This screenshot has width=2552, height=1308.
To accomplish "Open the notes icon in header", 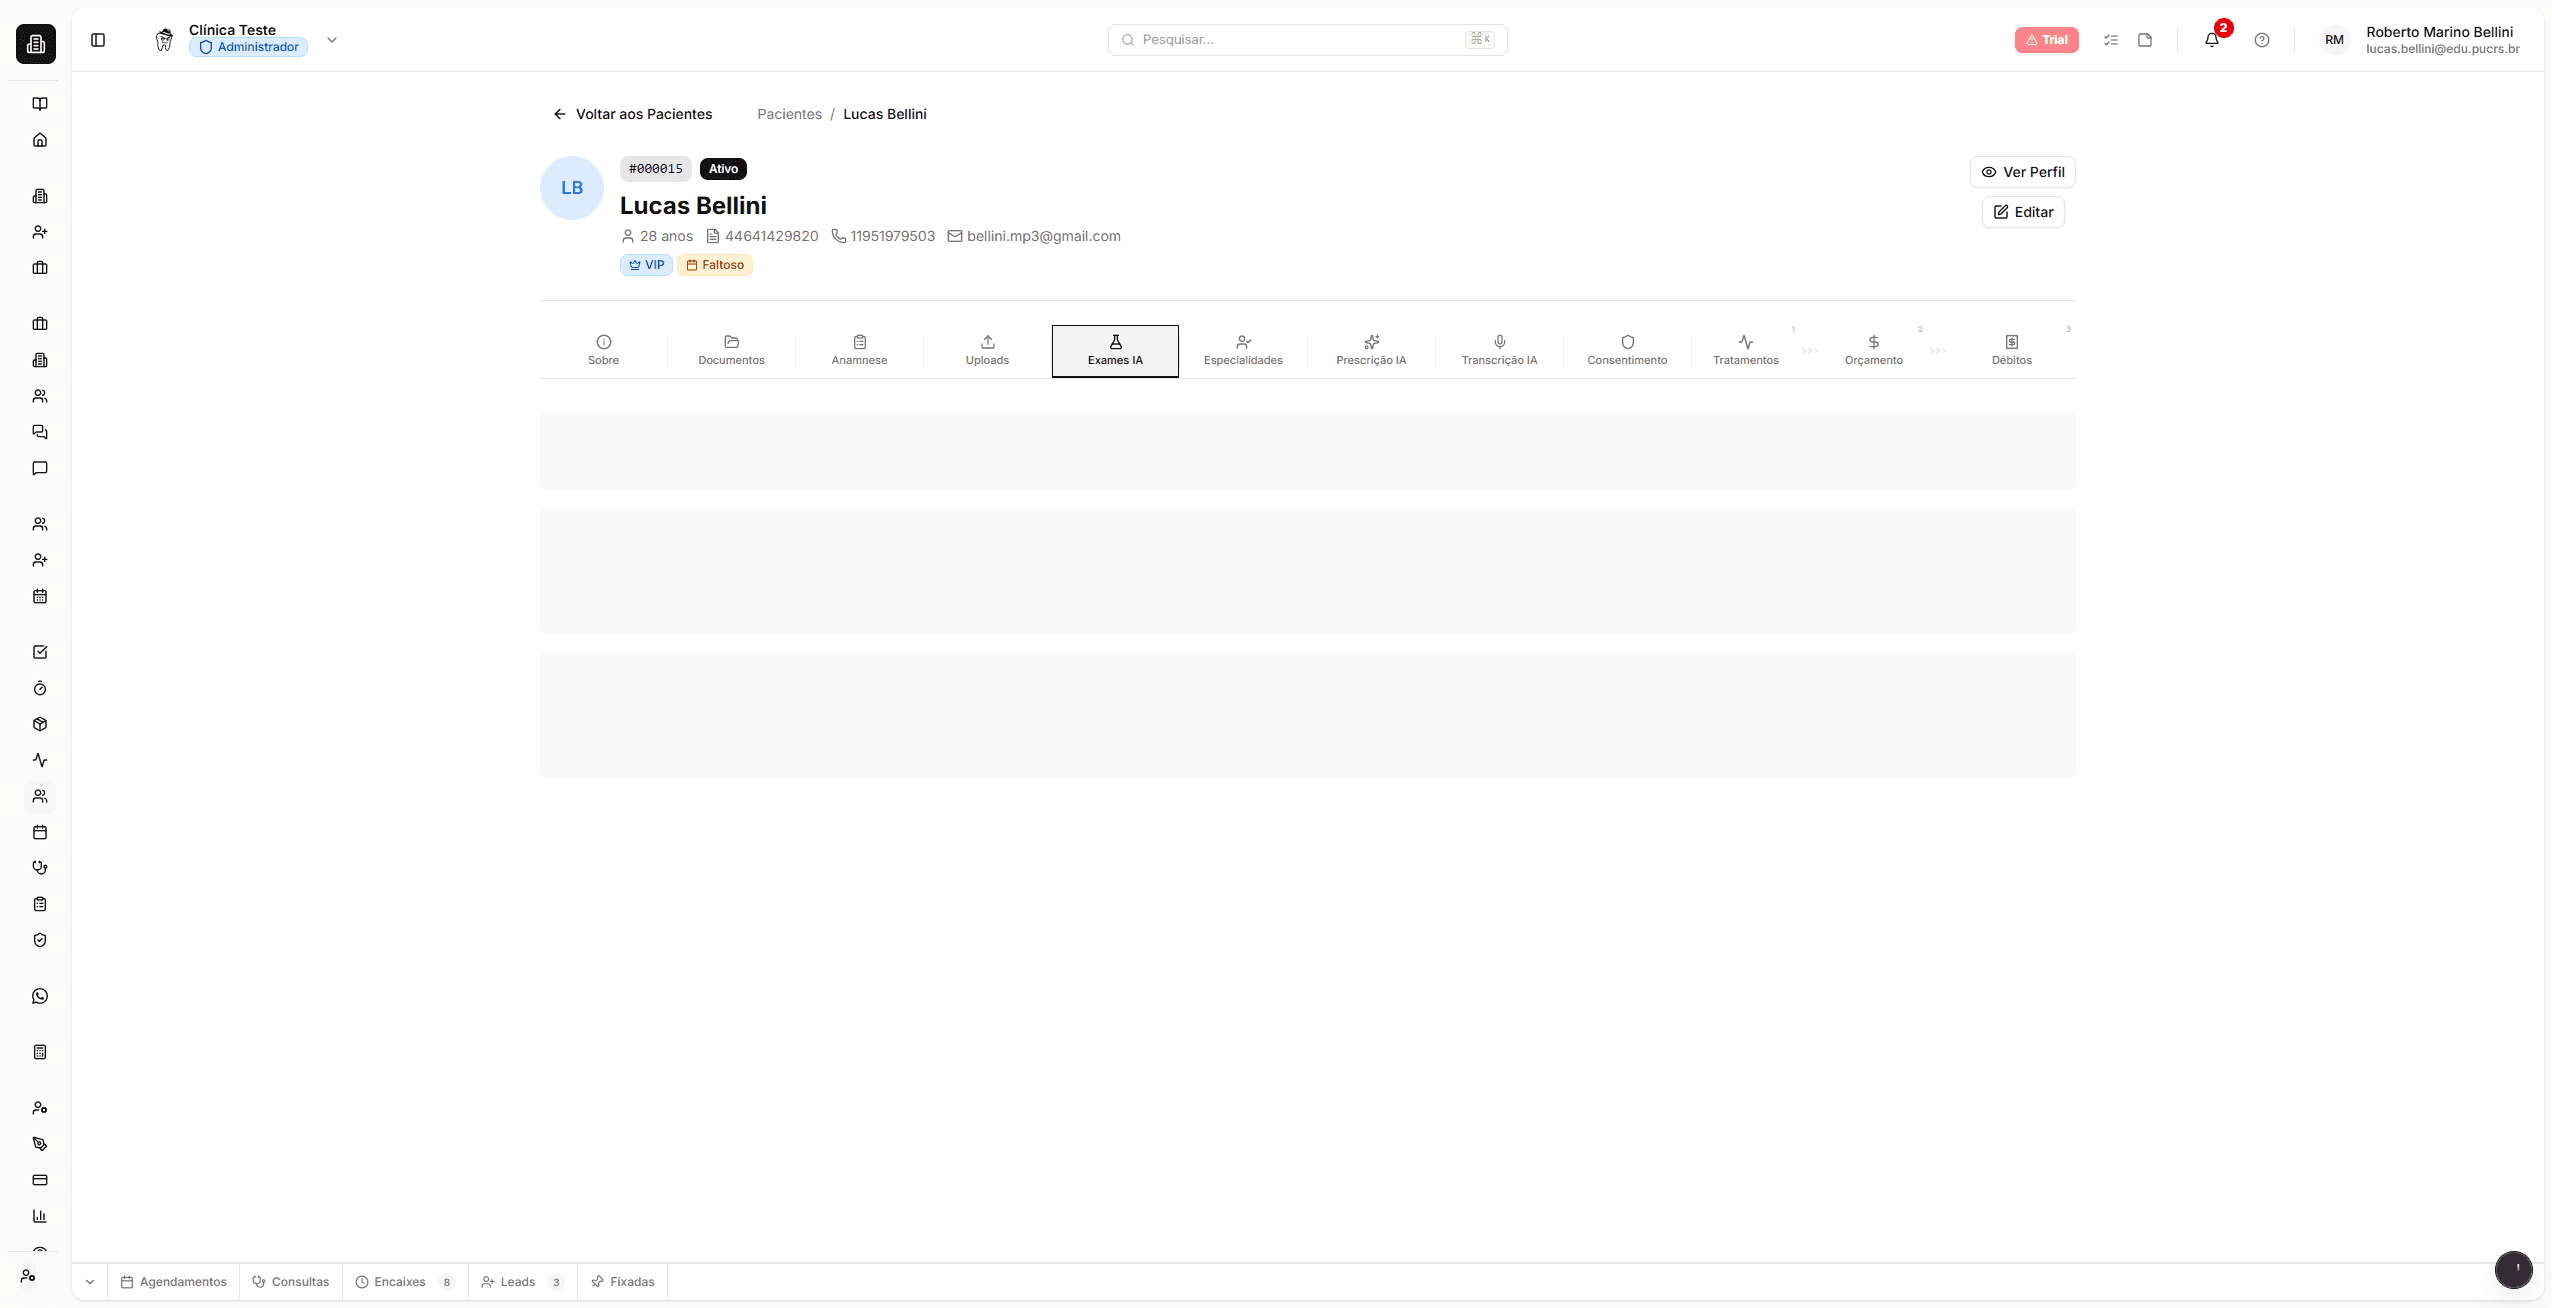I will (2144, 40).
